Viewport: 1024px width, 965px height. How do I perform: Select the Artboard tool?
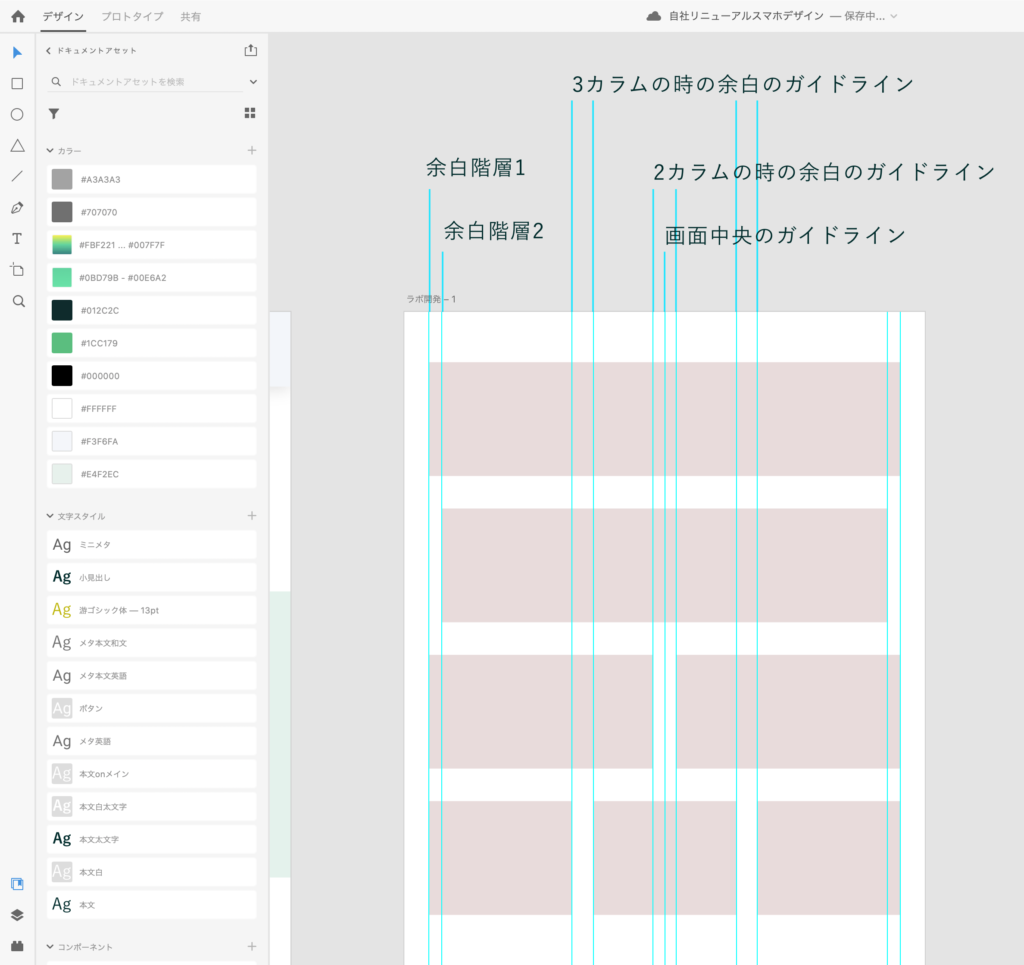(17, 270)
